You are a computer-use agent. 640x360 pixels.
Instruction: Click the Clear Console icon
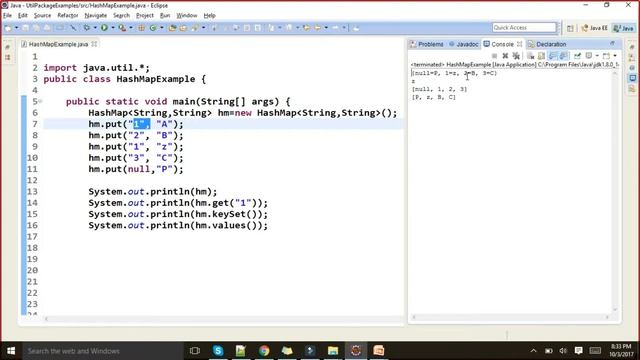coord(531,56)
